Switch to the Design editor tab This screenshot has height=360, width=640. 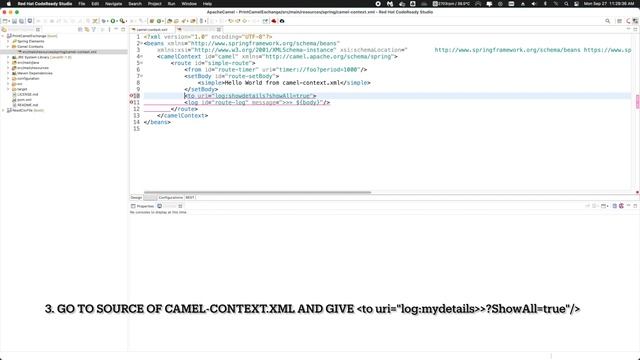pyautogui.click(x=136, y=198)
